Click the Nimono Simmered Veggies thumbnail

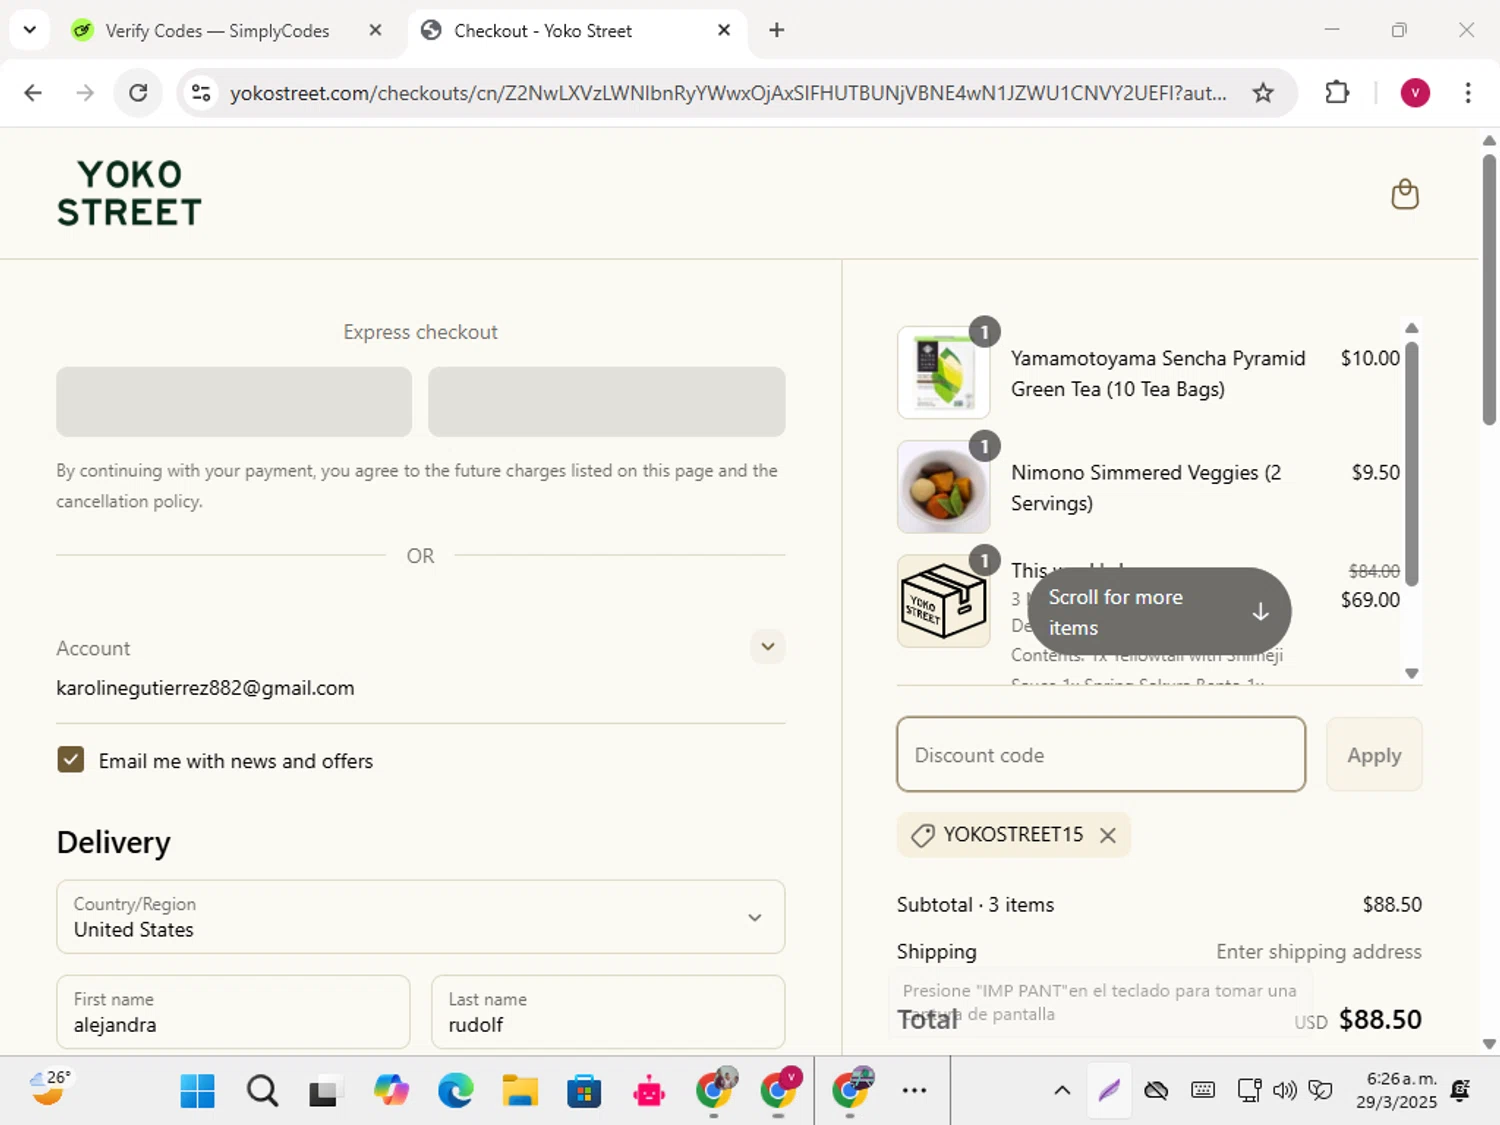pyautogui.click(x=943, y=487)
